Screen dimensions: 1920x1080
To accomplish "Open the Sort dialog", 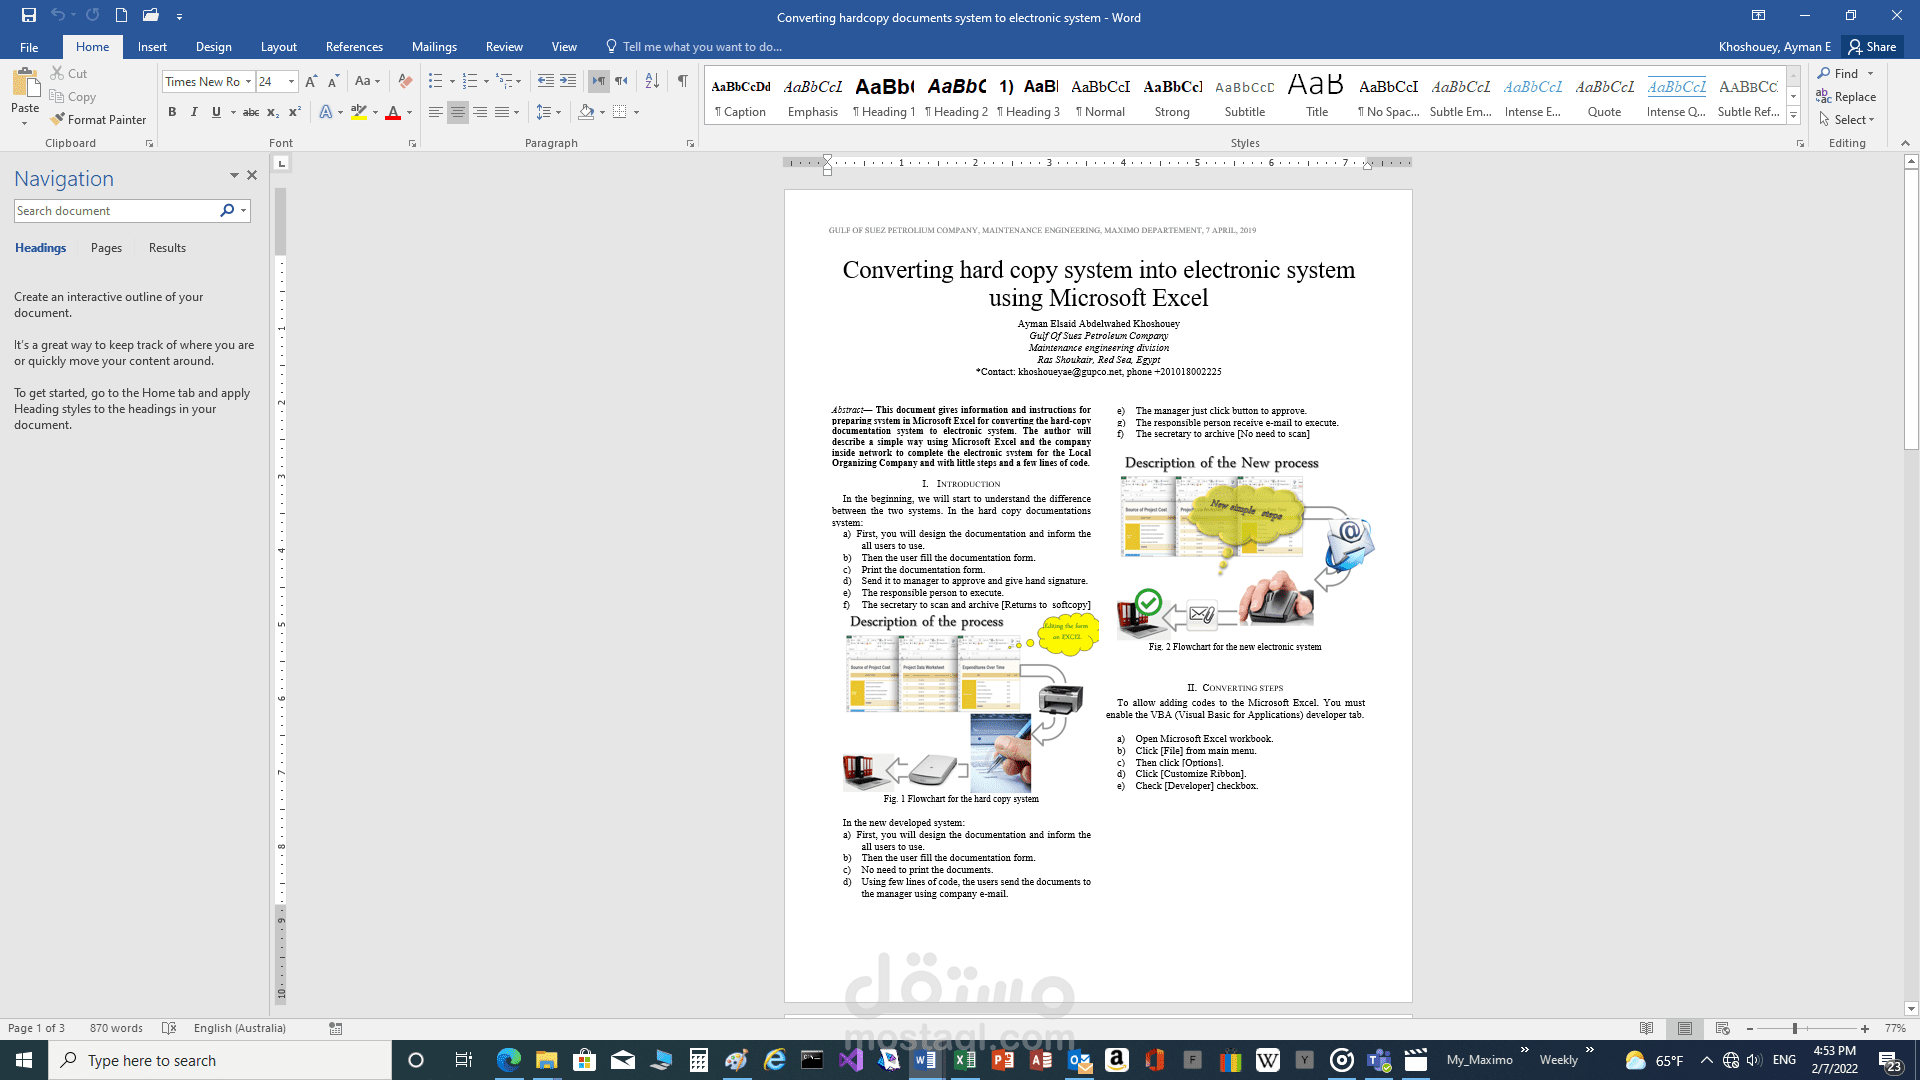I will [652, 81].
